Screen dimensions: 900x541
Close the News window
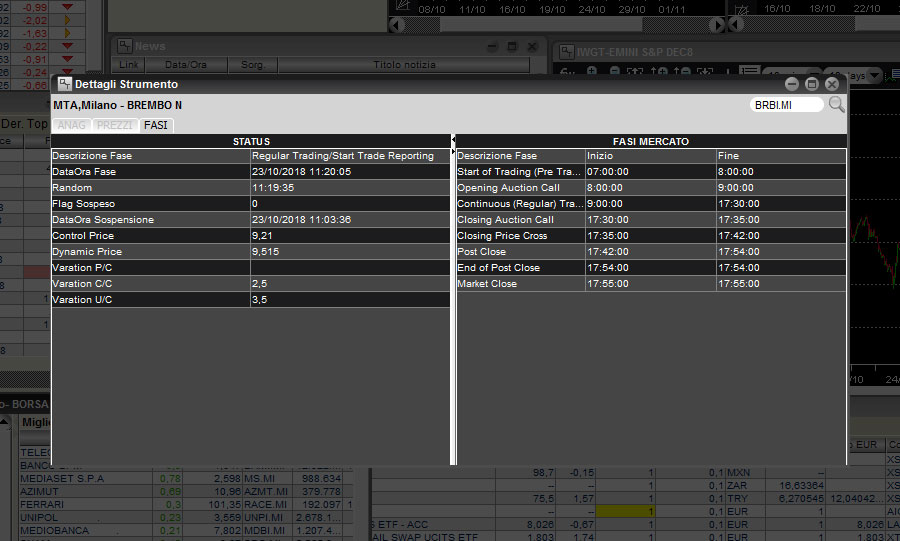click(x=532, y=46)
